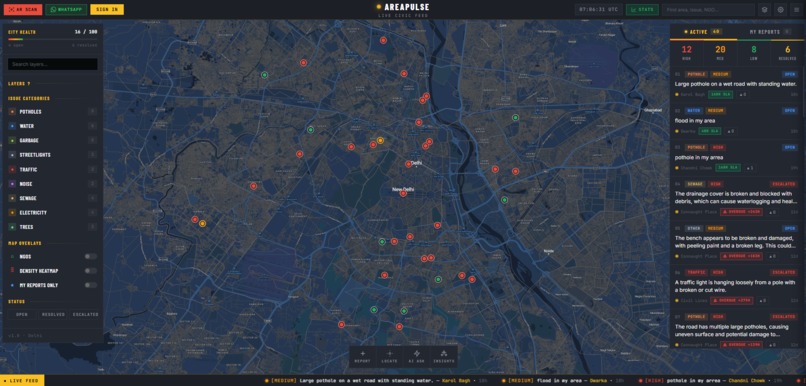Viewport: 806px width, 386px height.
Task: Switch to the Active tab
Action: [x=703, y=32]
